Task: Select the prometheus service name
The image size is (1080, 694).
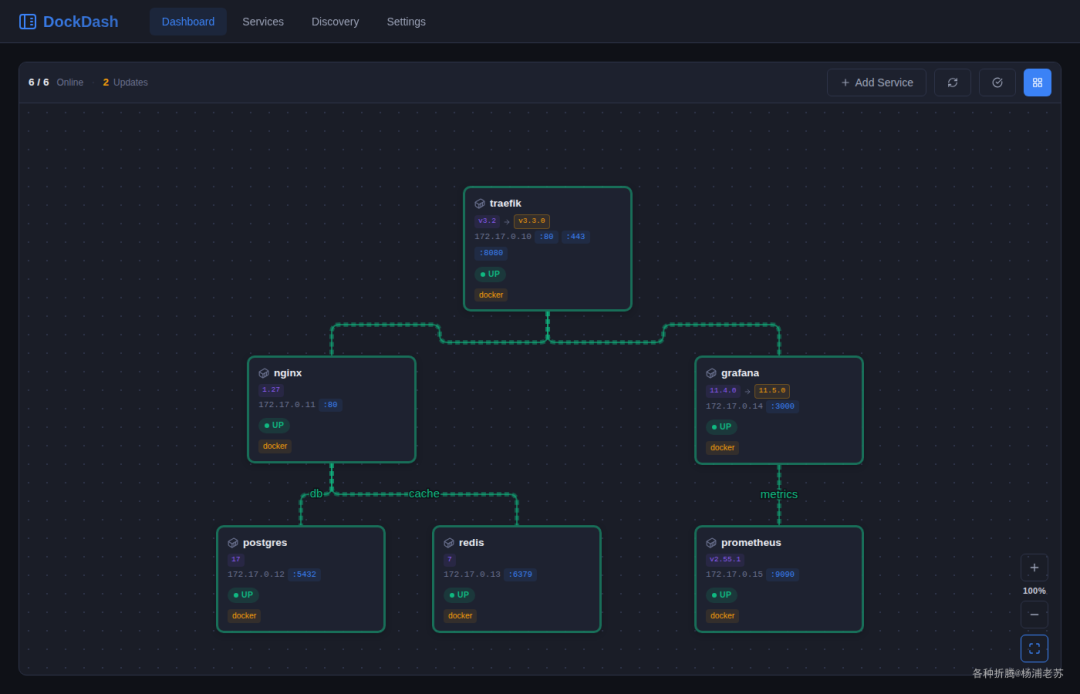Action: pos(751,543)
